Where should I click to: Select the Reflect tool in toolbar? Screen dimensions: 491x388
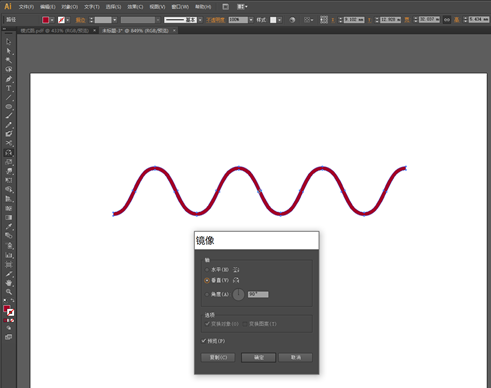pyautogui.click(x=9, y=153)
